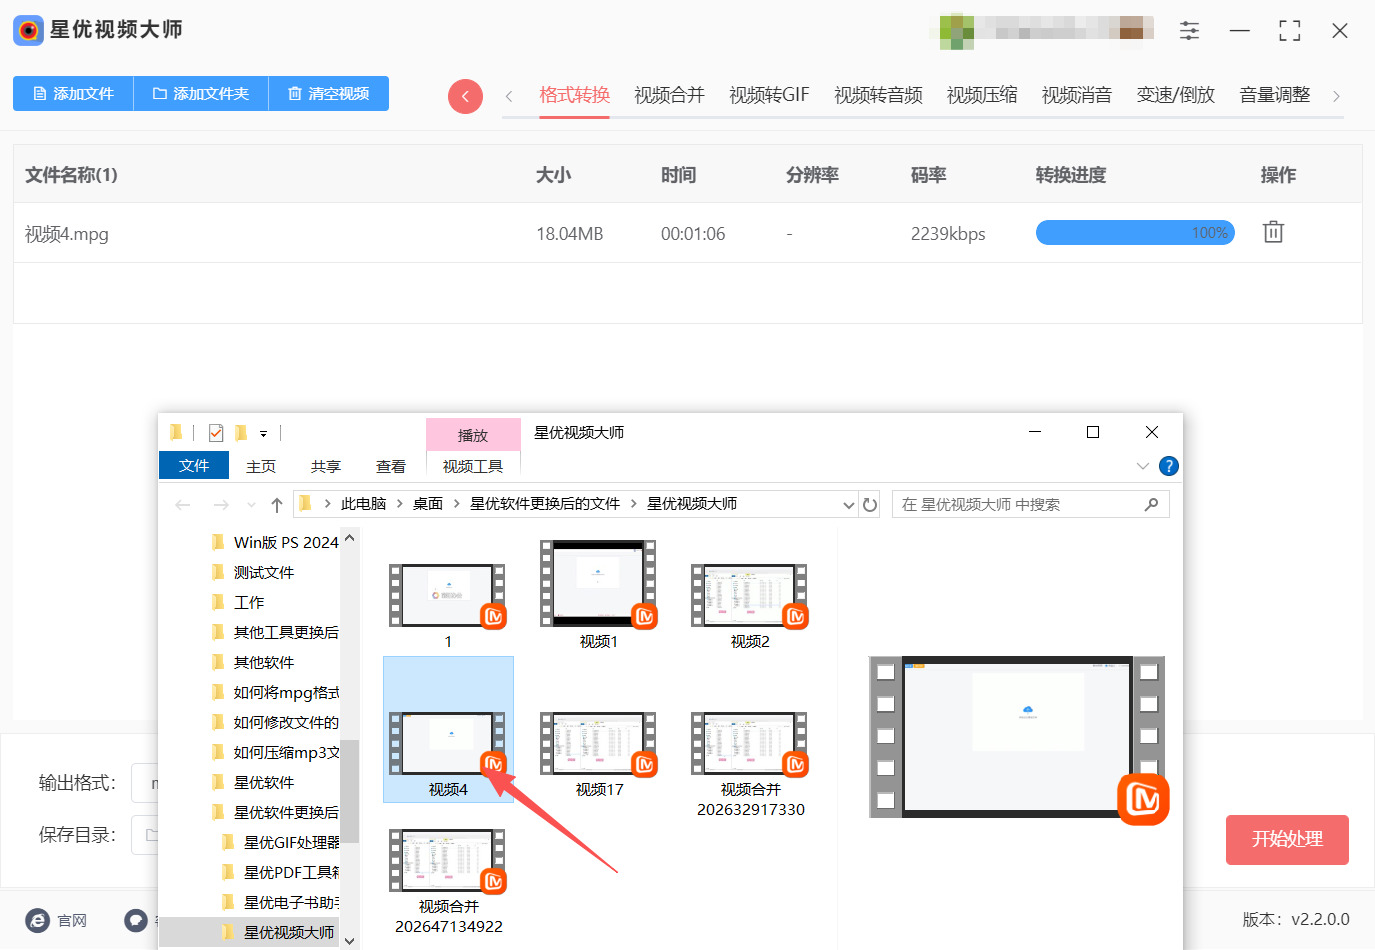Delete 视频4.mpg with trash icon
Image resolution: width=1375 pixels, height=950 pixels.
[1273, 232]
